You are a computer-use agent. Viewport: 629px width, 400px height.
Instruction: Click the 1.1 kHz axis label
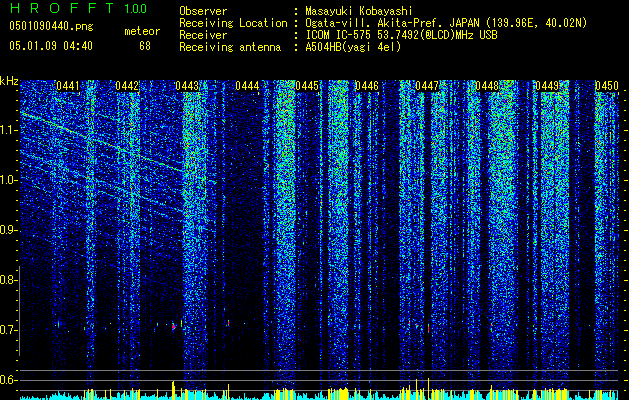pos(9,130)
